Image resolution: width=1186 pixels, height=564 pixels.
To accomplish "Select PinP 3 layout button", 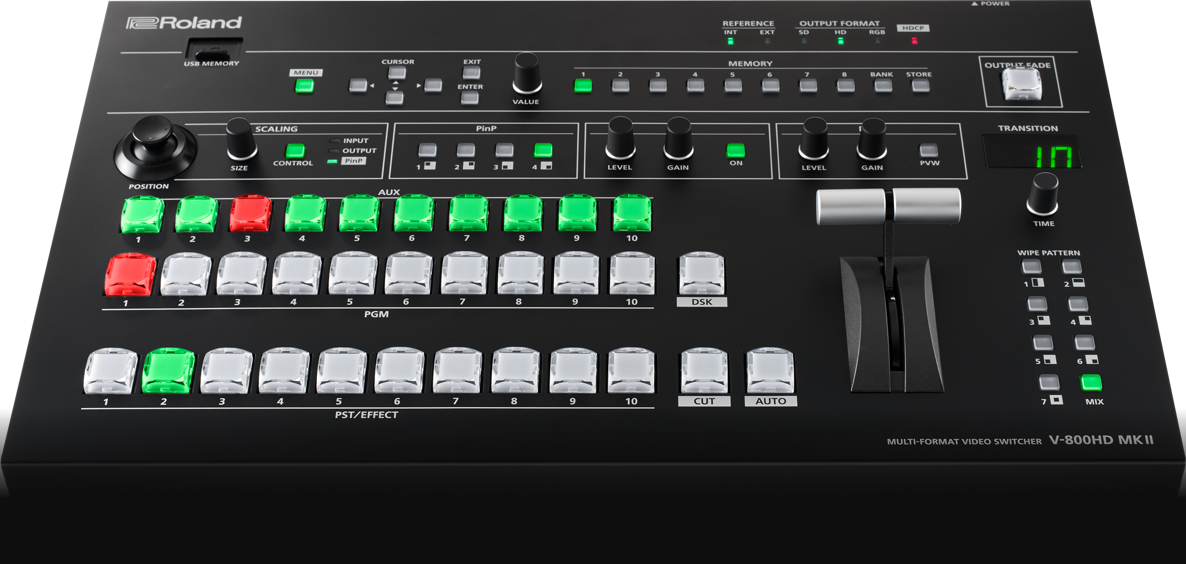I will (x=505, y=150).
